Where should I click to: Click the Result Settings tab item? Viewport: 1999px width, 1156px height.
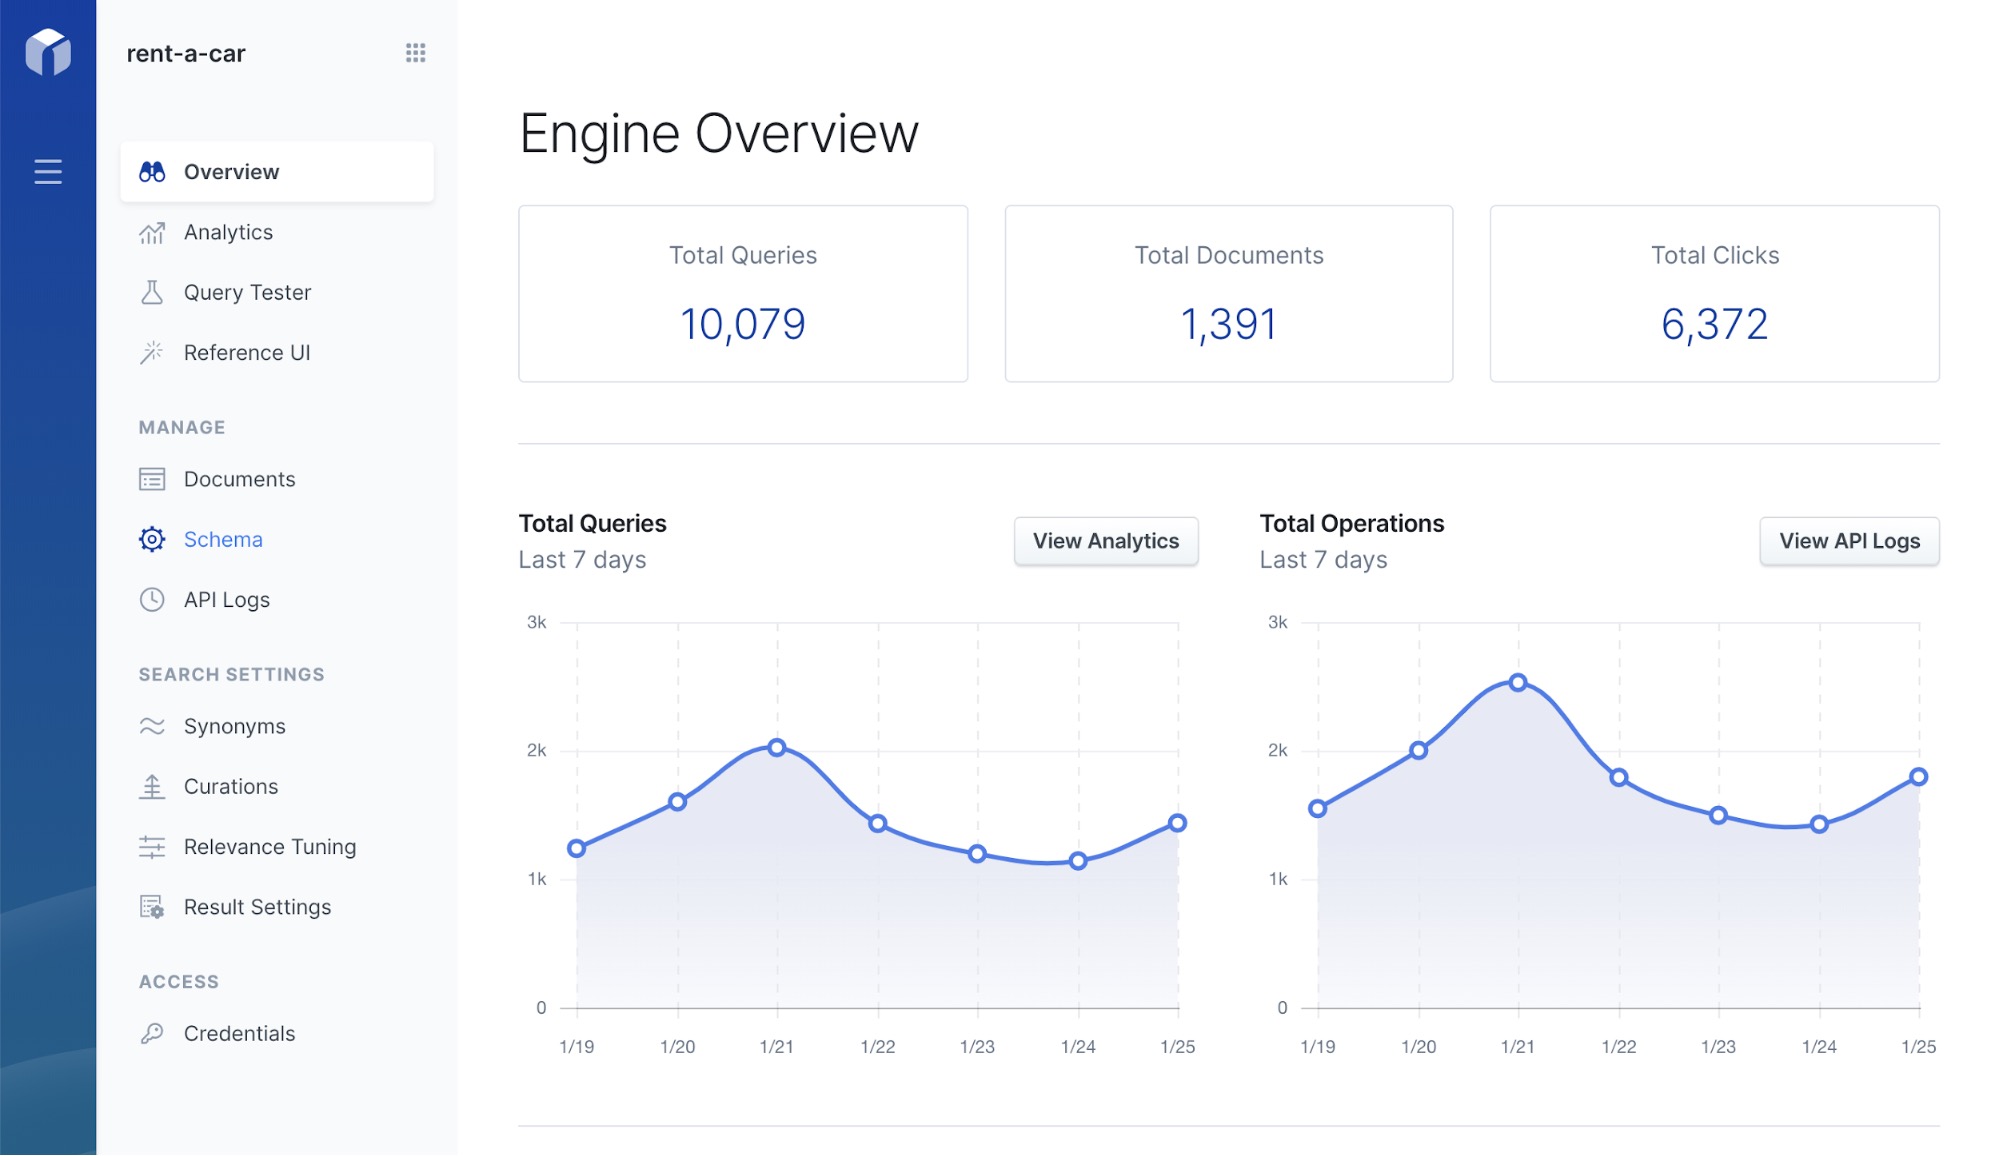coord(257,904)
